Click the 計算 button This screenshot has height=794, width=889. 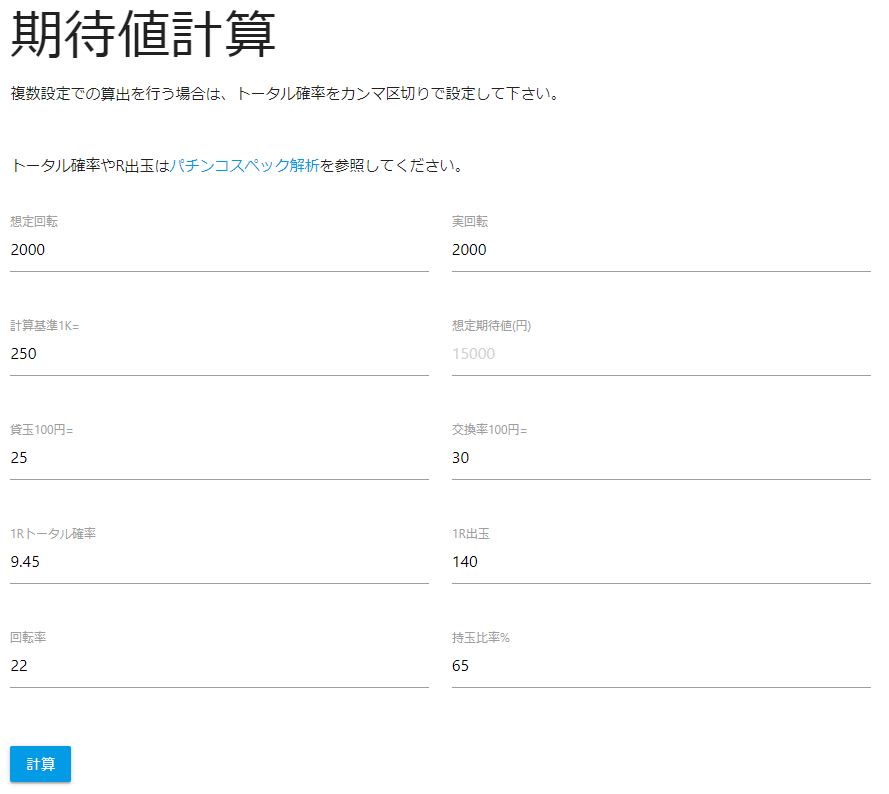(x=40, y=764)
